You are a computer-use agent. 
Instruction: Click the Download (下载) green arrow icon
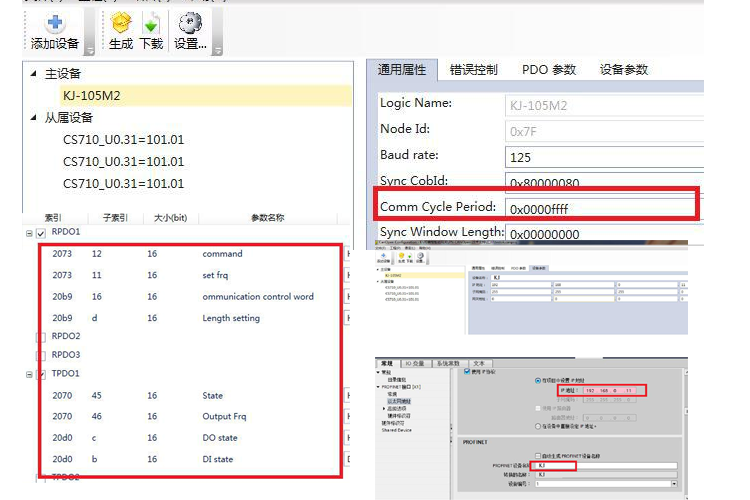pos(150,22)
